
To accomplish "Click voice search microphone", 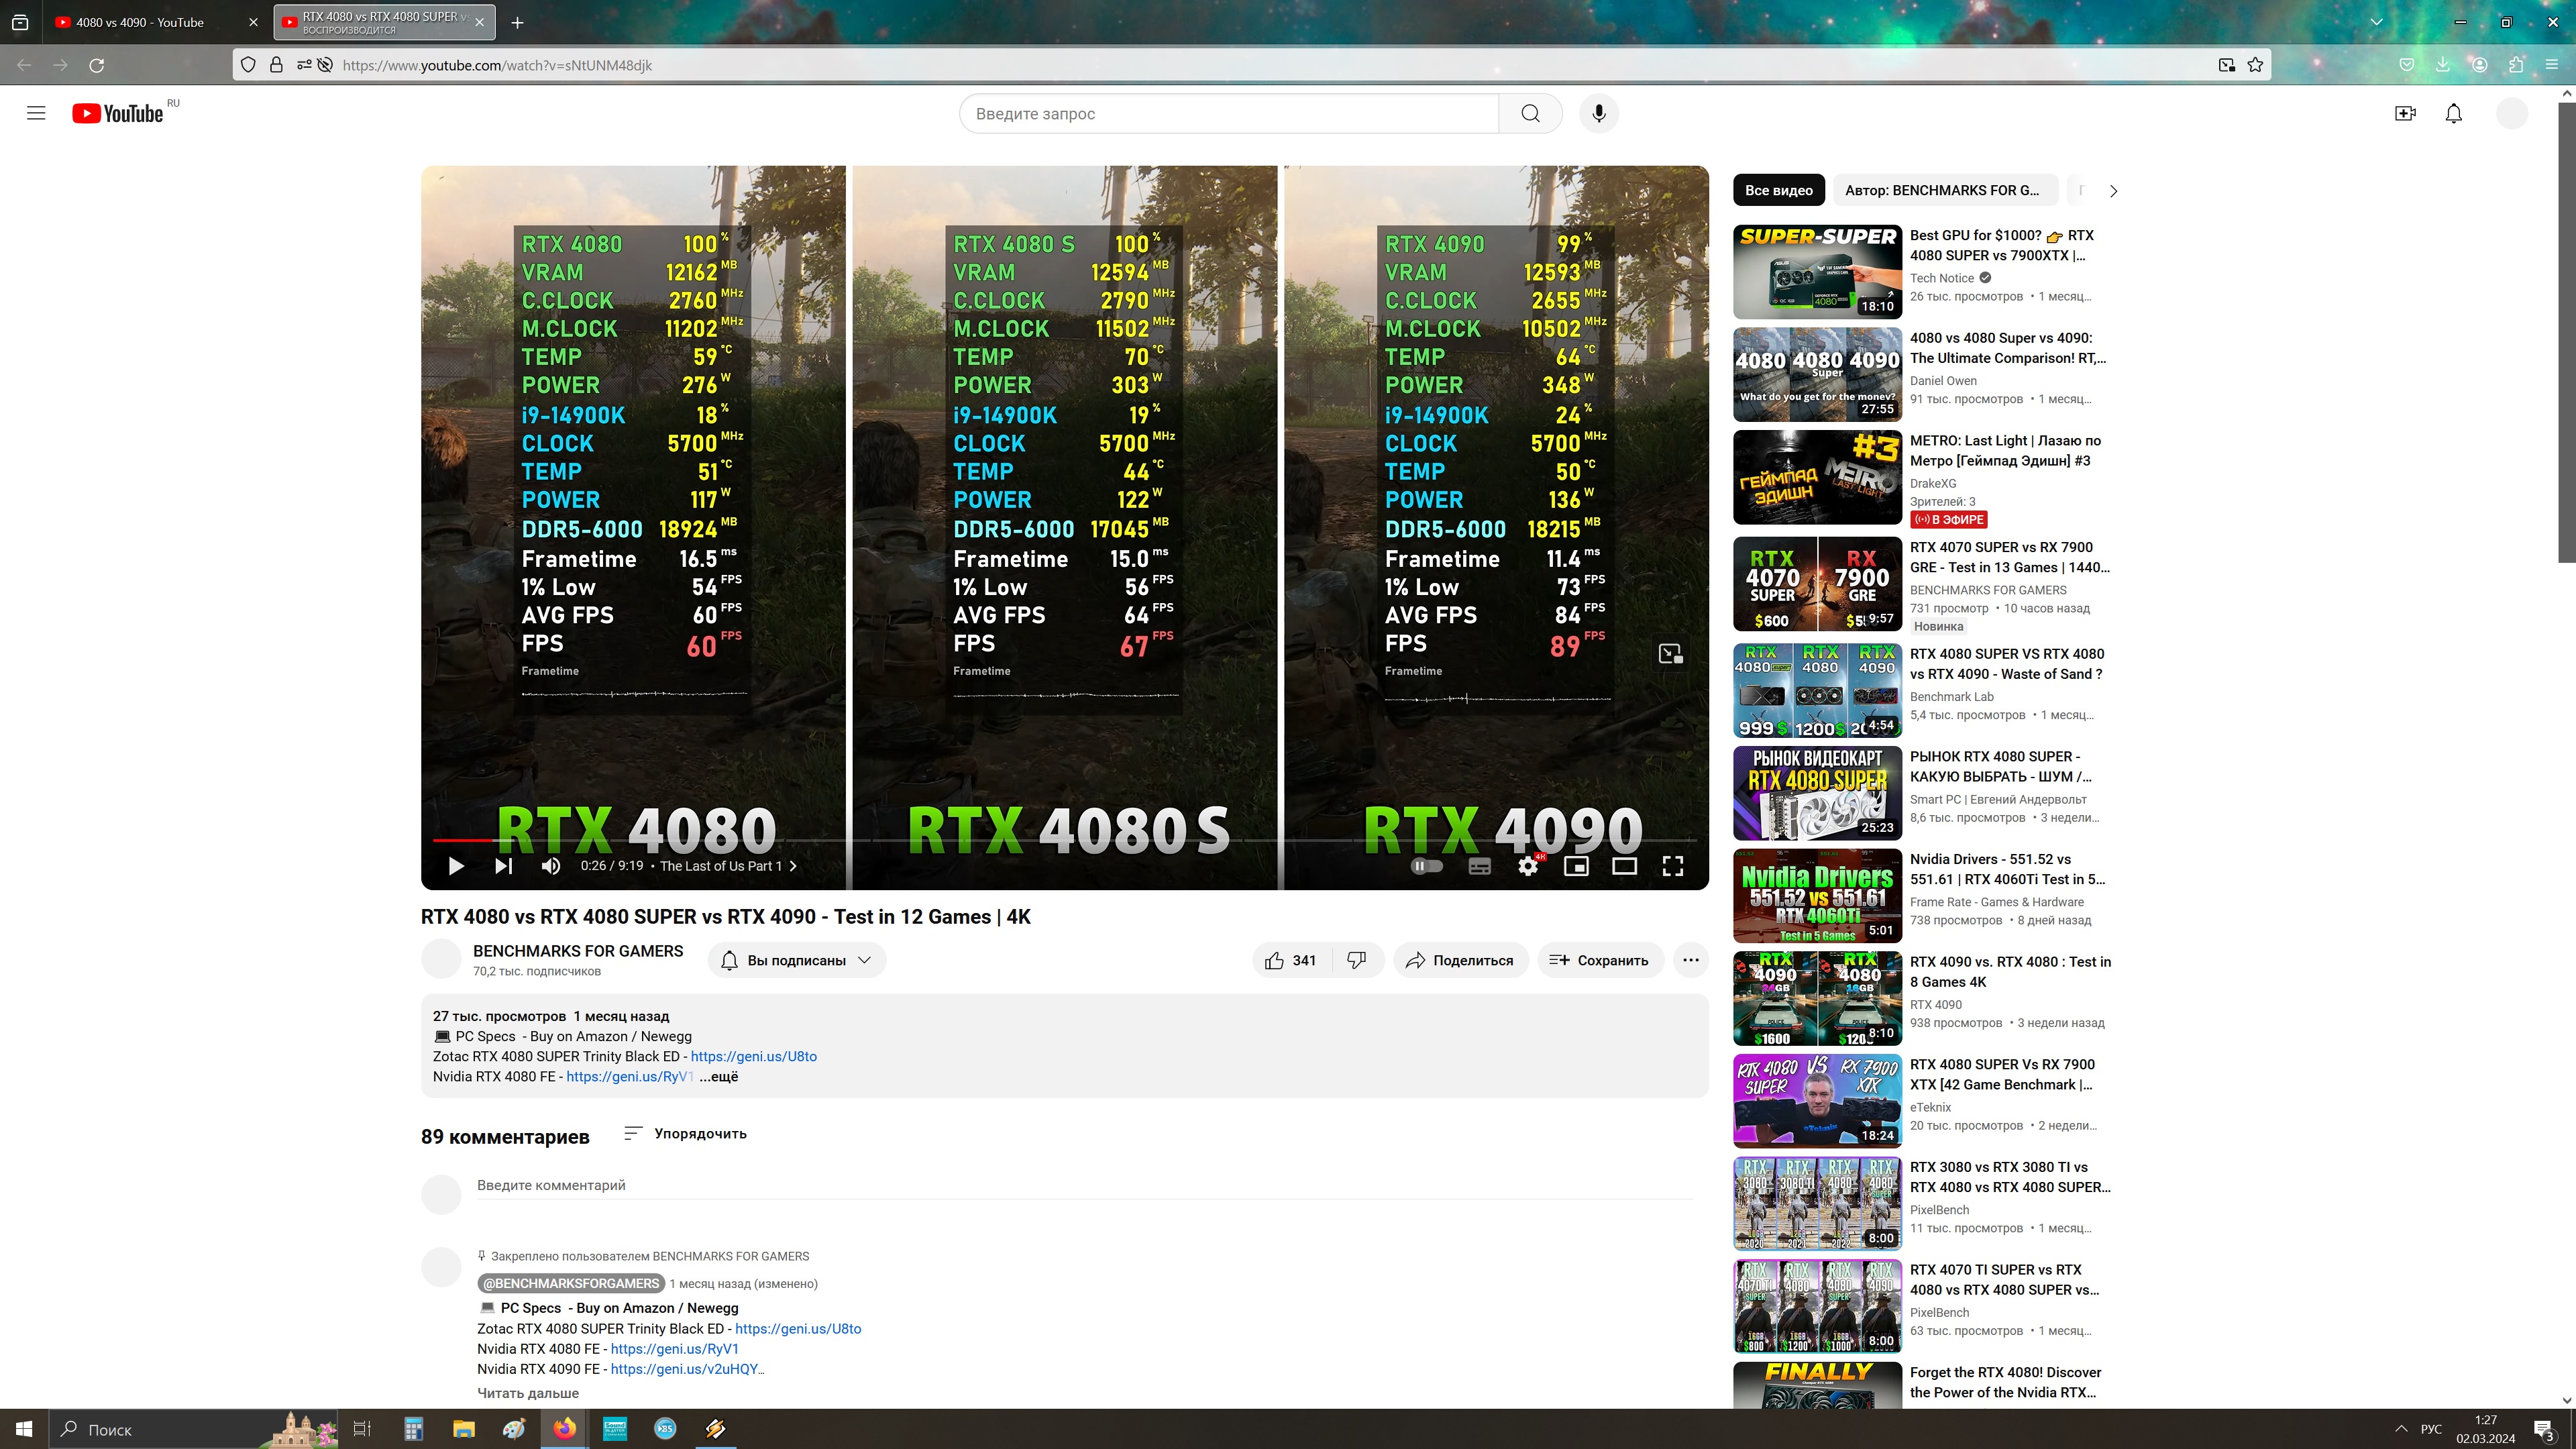I will click(x=1598, y=113).
